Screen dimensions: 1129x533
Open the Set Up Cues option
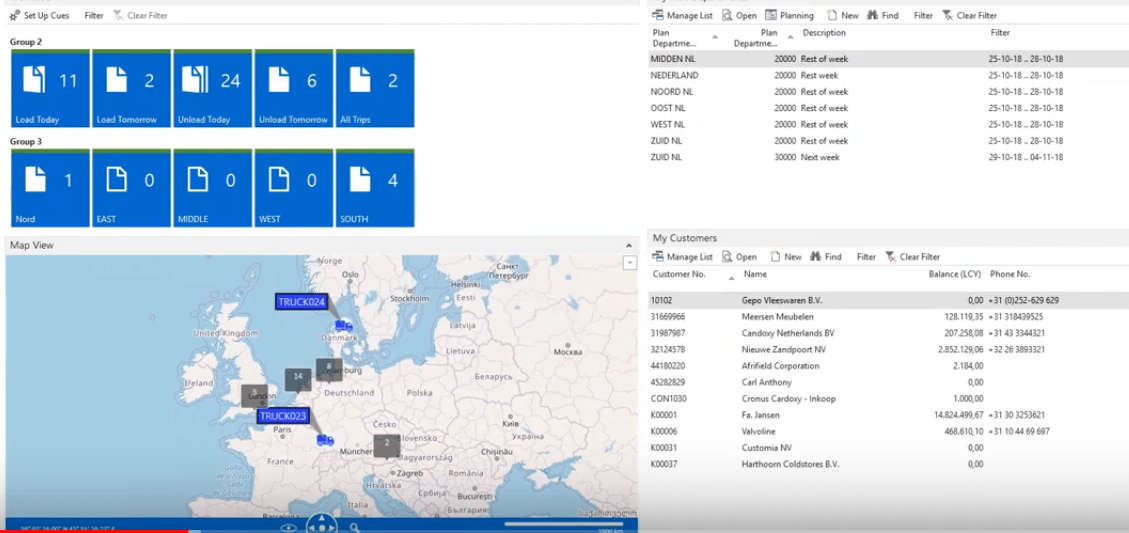pyautogui.click(x=40, y=15)
